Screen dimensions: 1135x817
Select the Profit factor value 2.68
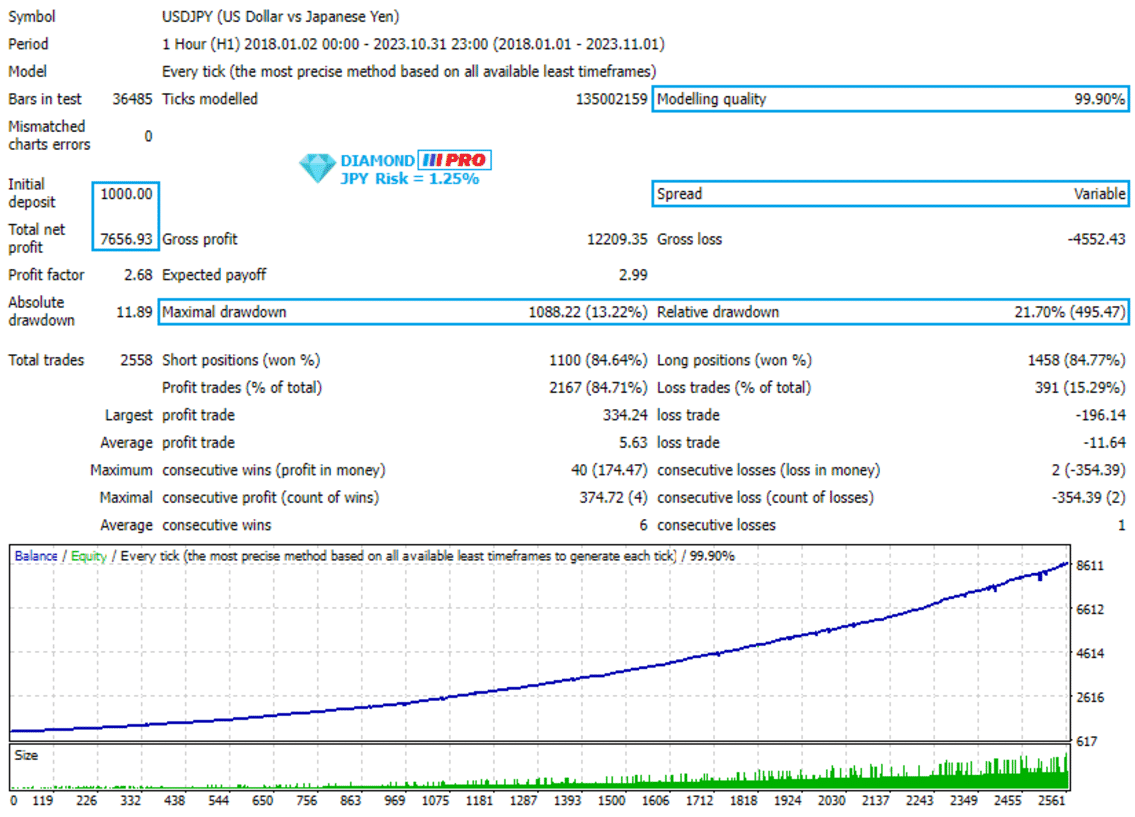coord(135,275)
